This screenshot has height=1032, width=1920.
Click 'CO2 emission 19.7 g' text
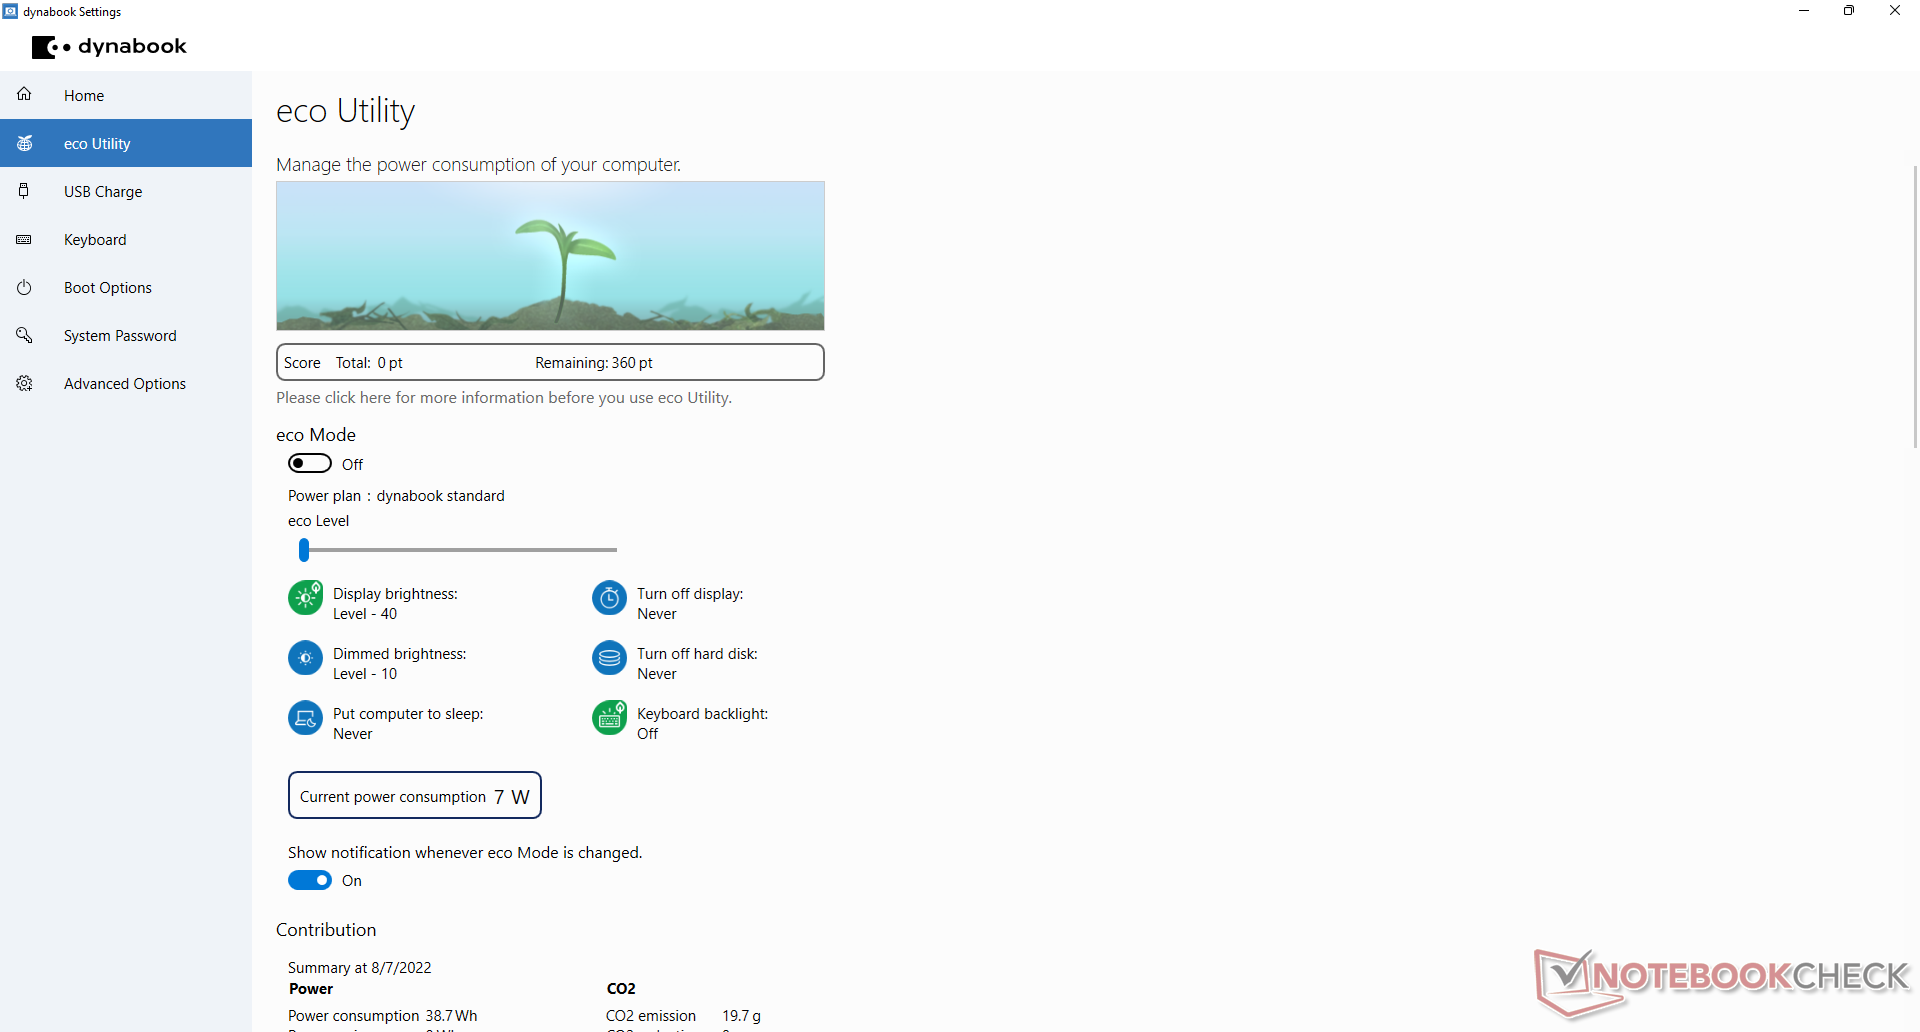(x=683, y=1016)
